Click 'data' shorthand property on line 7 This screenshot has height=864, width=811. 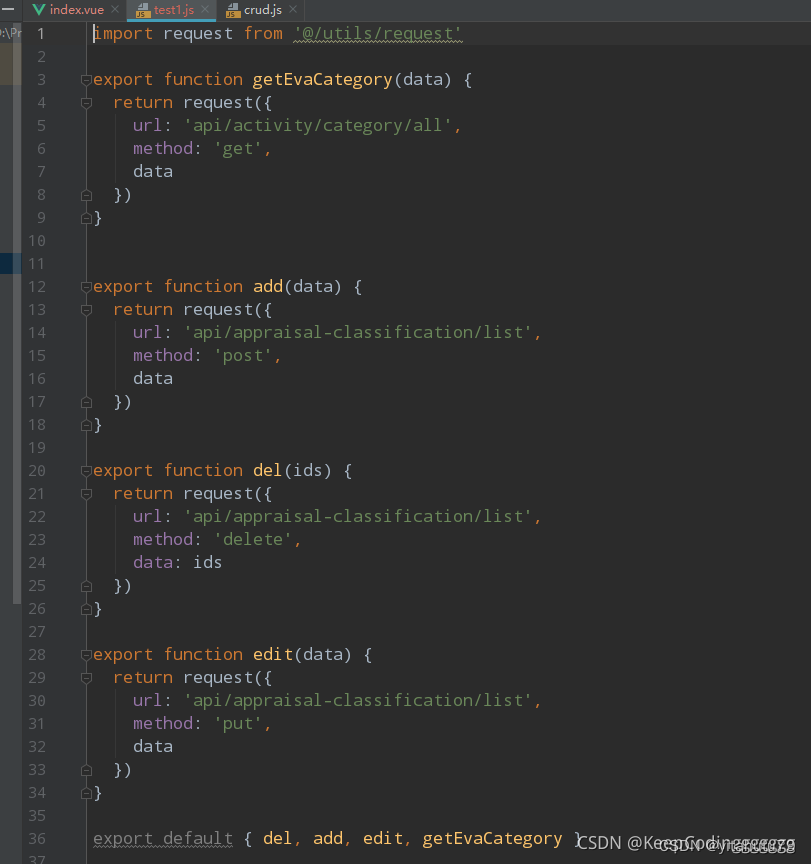(153, 172)
